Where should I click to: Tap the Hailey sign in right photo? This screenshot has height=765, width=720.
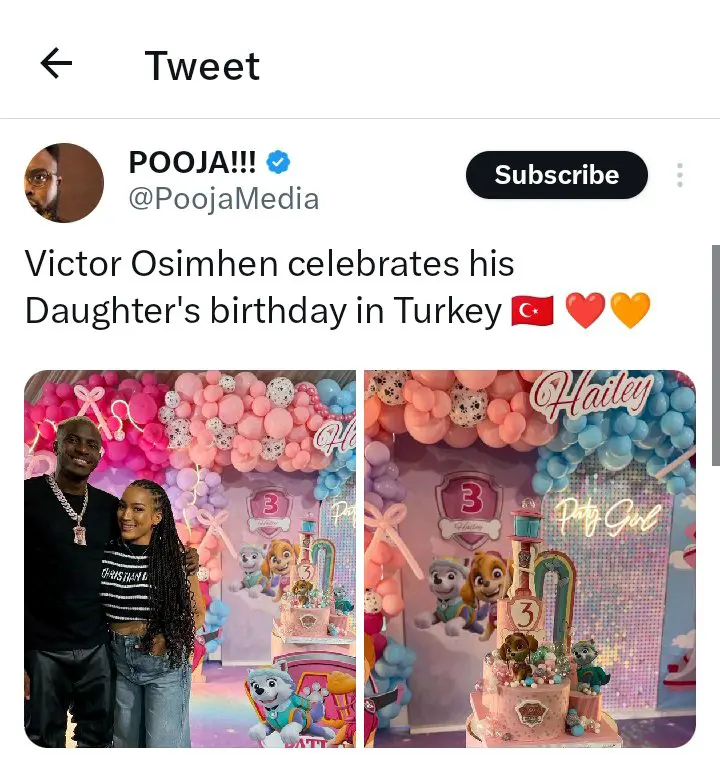[x=592, y=394]
